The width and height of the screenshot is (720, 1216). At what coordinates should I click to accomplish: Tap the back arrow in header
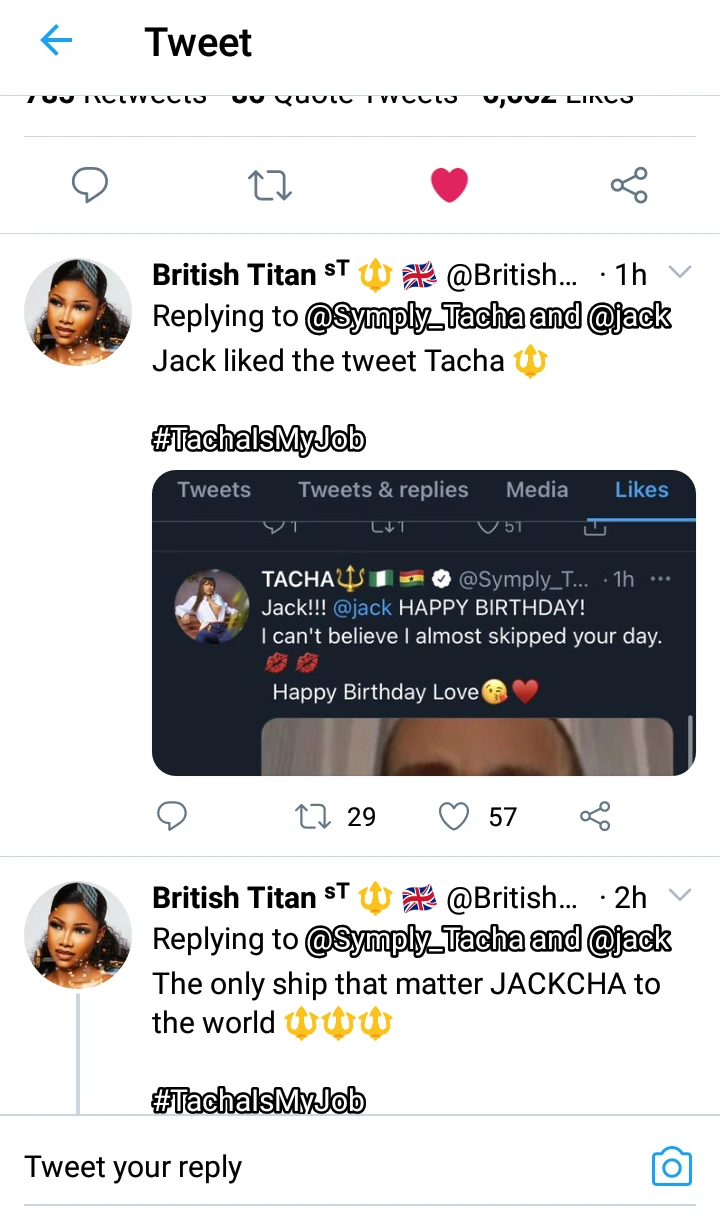57,41
